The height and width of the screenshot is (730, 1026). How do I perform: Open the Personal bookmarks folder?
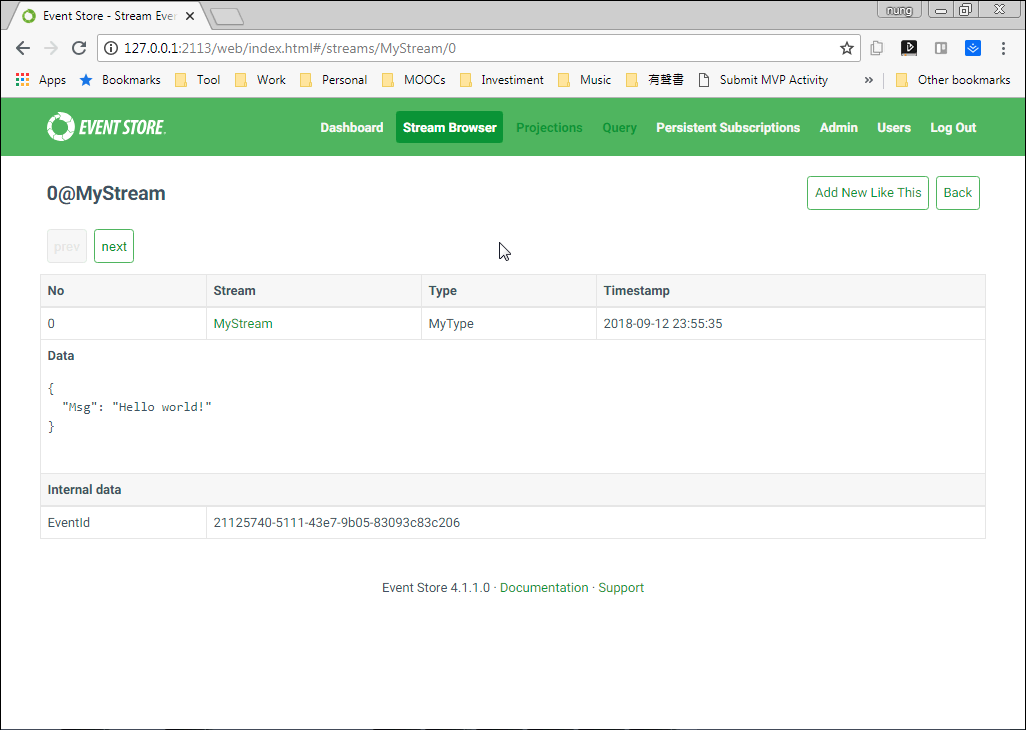334,80
